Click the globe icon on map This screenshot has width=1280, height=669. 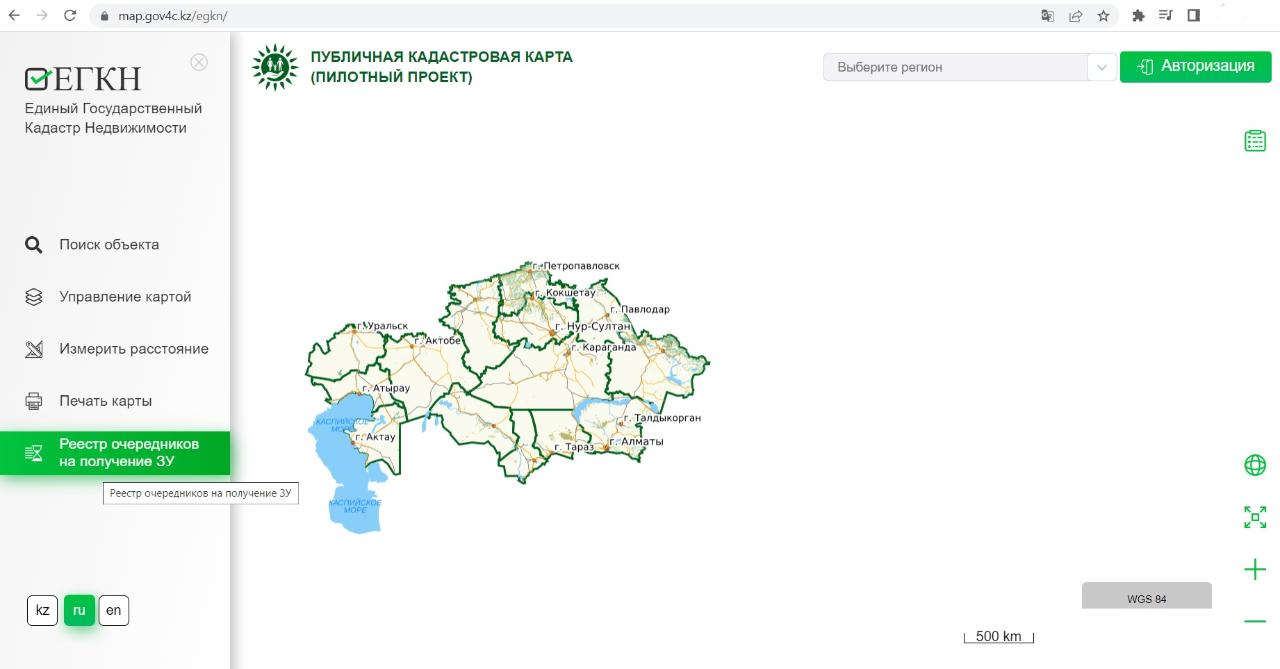1255,465
